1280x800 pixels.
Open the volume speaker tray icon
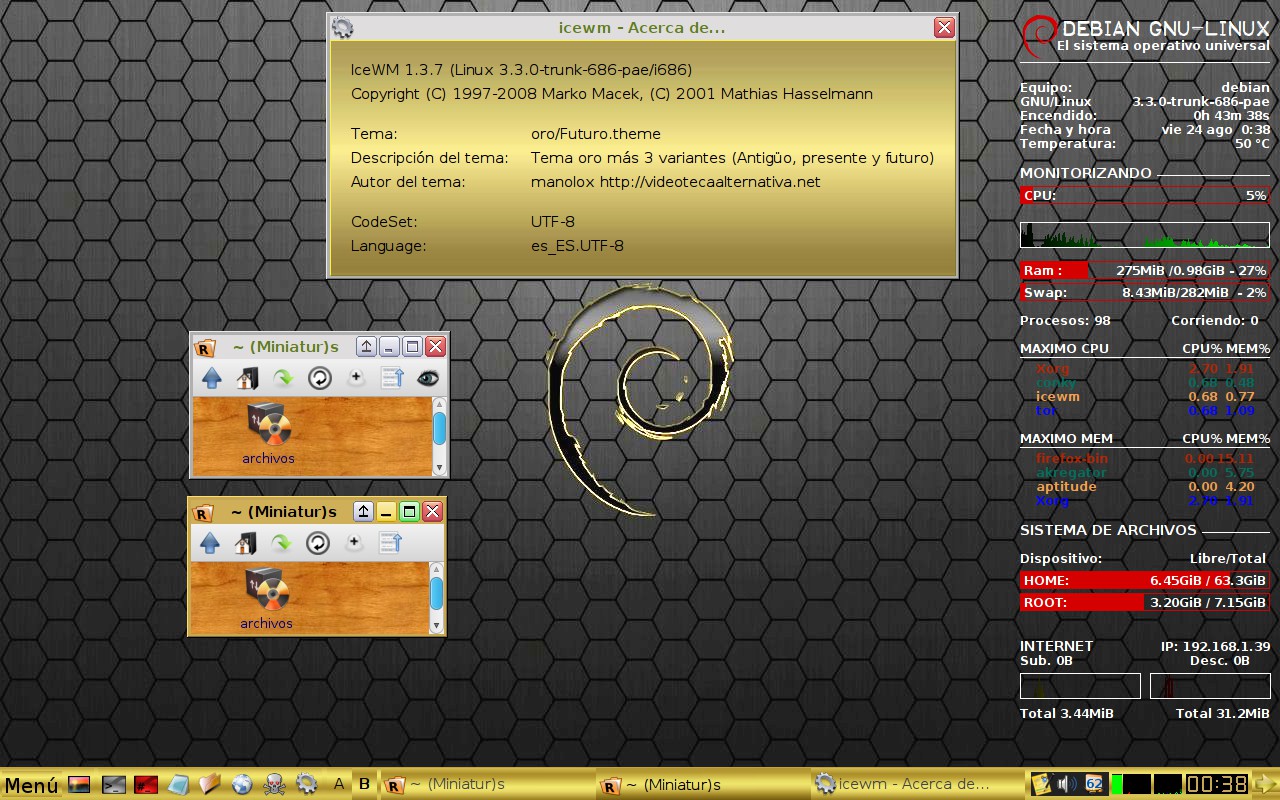1068,785
